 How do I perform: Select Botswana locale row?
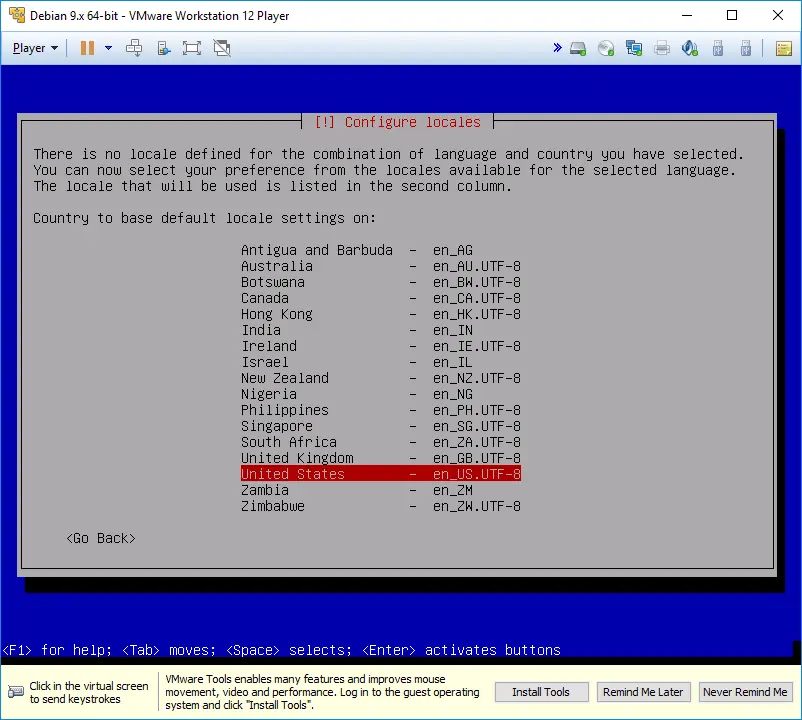coord(381,282)
